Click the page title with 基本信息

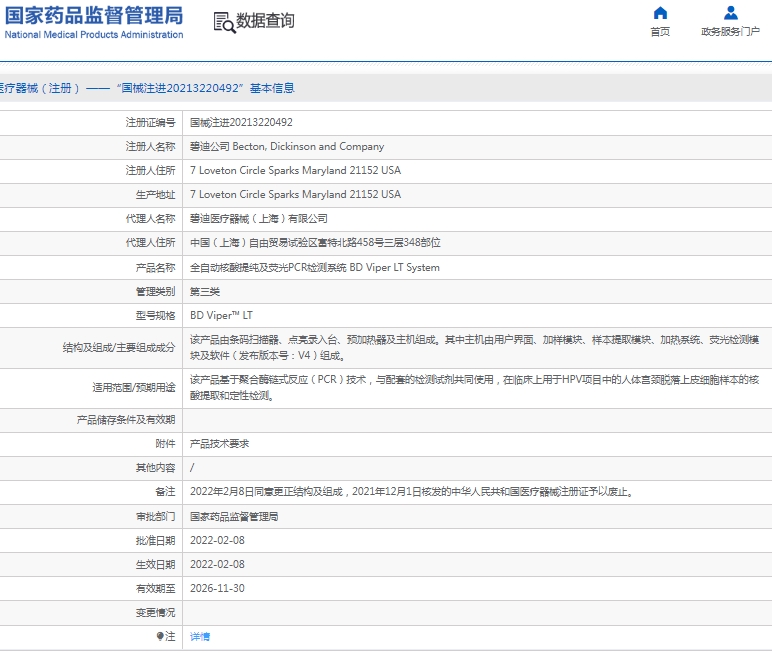pos(147,88)
